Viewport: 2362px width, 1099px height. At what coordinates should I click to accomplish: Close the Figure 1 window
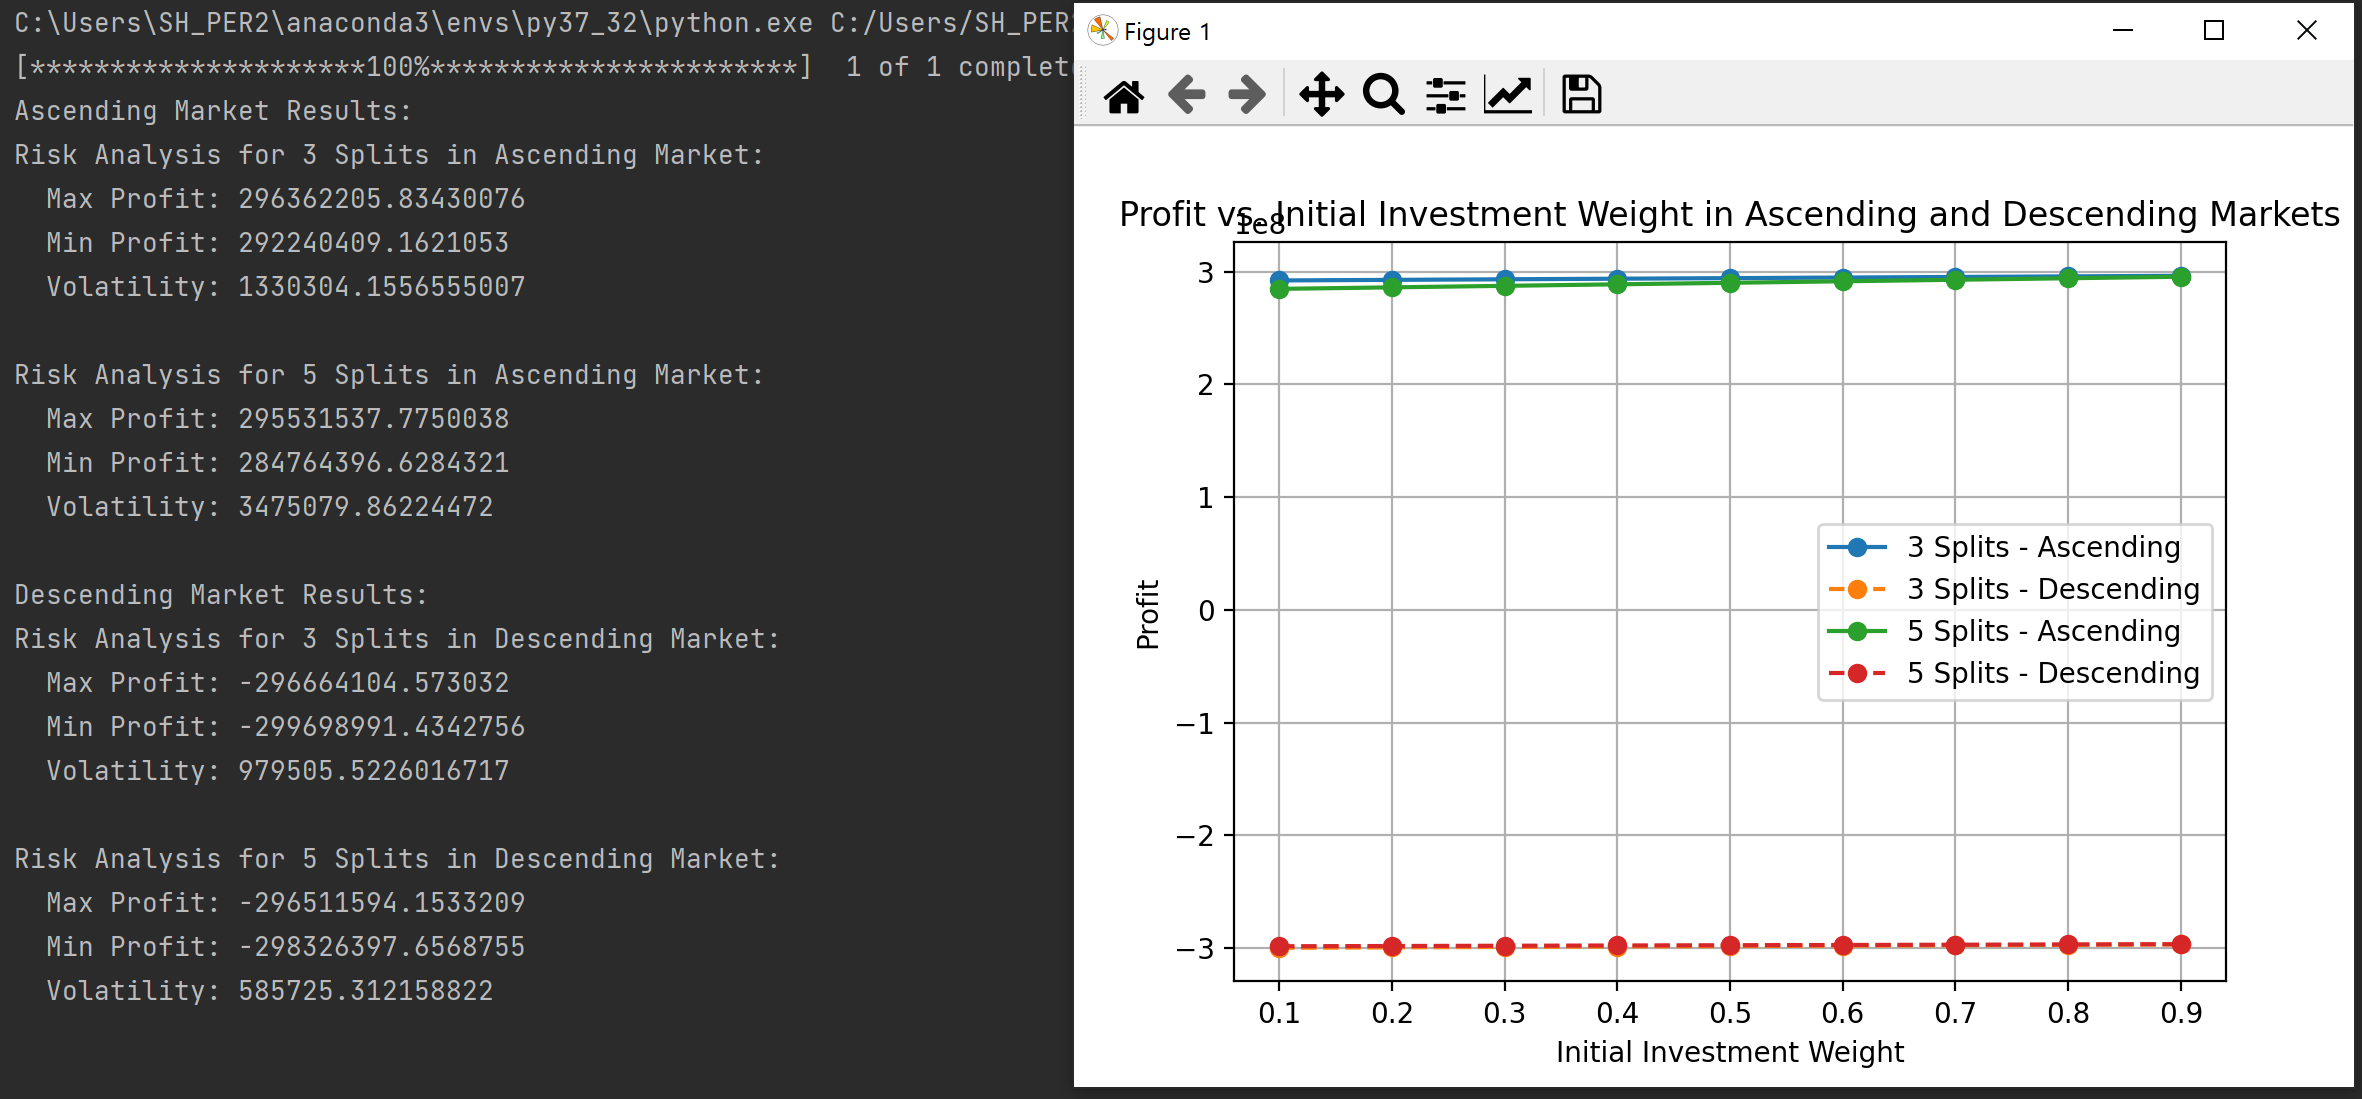point(2306,31)
